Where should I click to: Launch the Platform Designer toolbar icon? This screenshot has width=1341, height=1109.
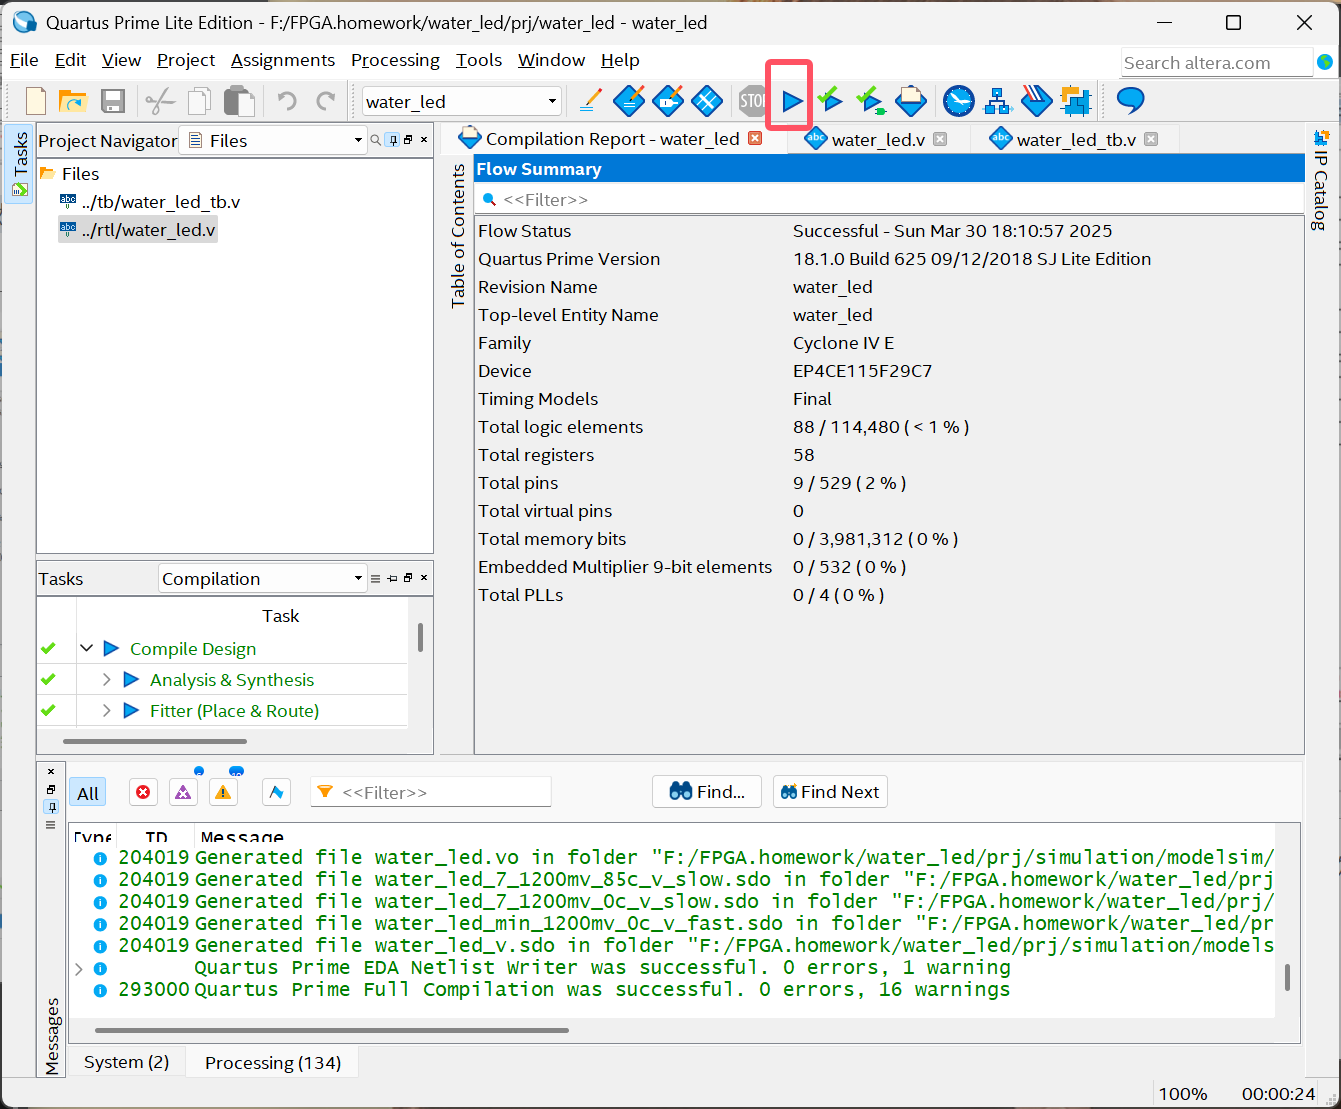1076,100
